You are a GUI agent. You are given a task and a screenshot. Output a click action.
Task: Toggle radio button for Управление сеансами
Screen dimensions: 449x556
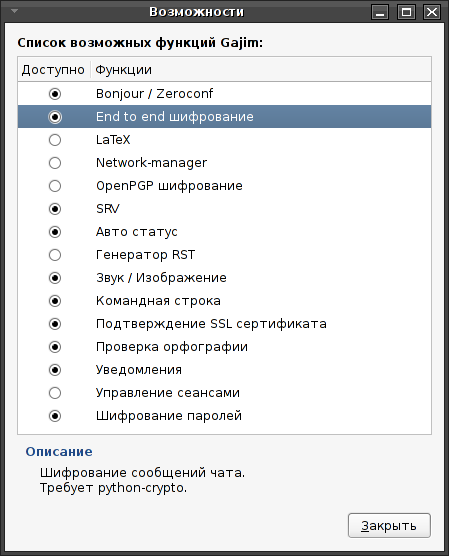55,393
